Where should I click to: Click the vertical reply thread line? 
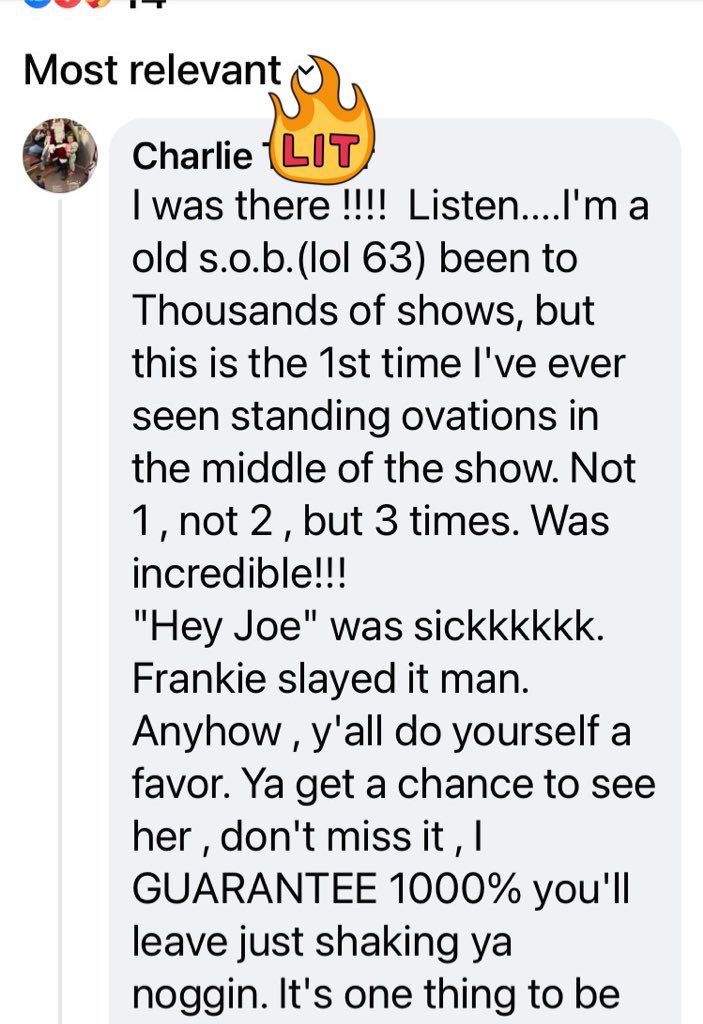[x=61, y=600]
